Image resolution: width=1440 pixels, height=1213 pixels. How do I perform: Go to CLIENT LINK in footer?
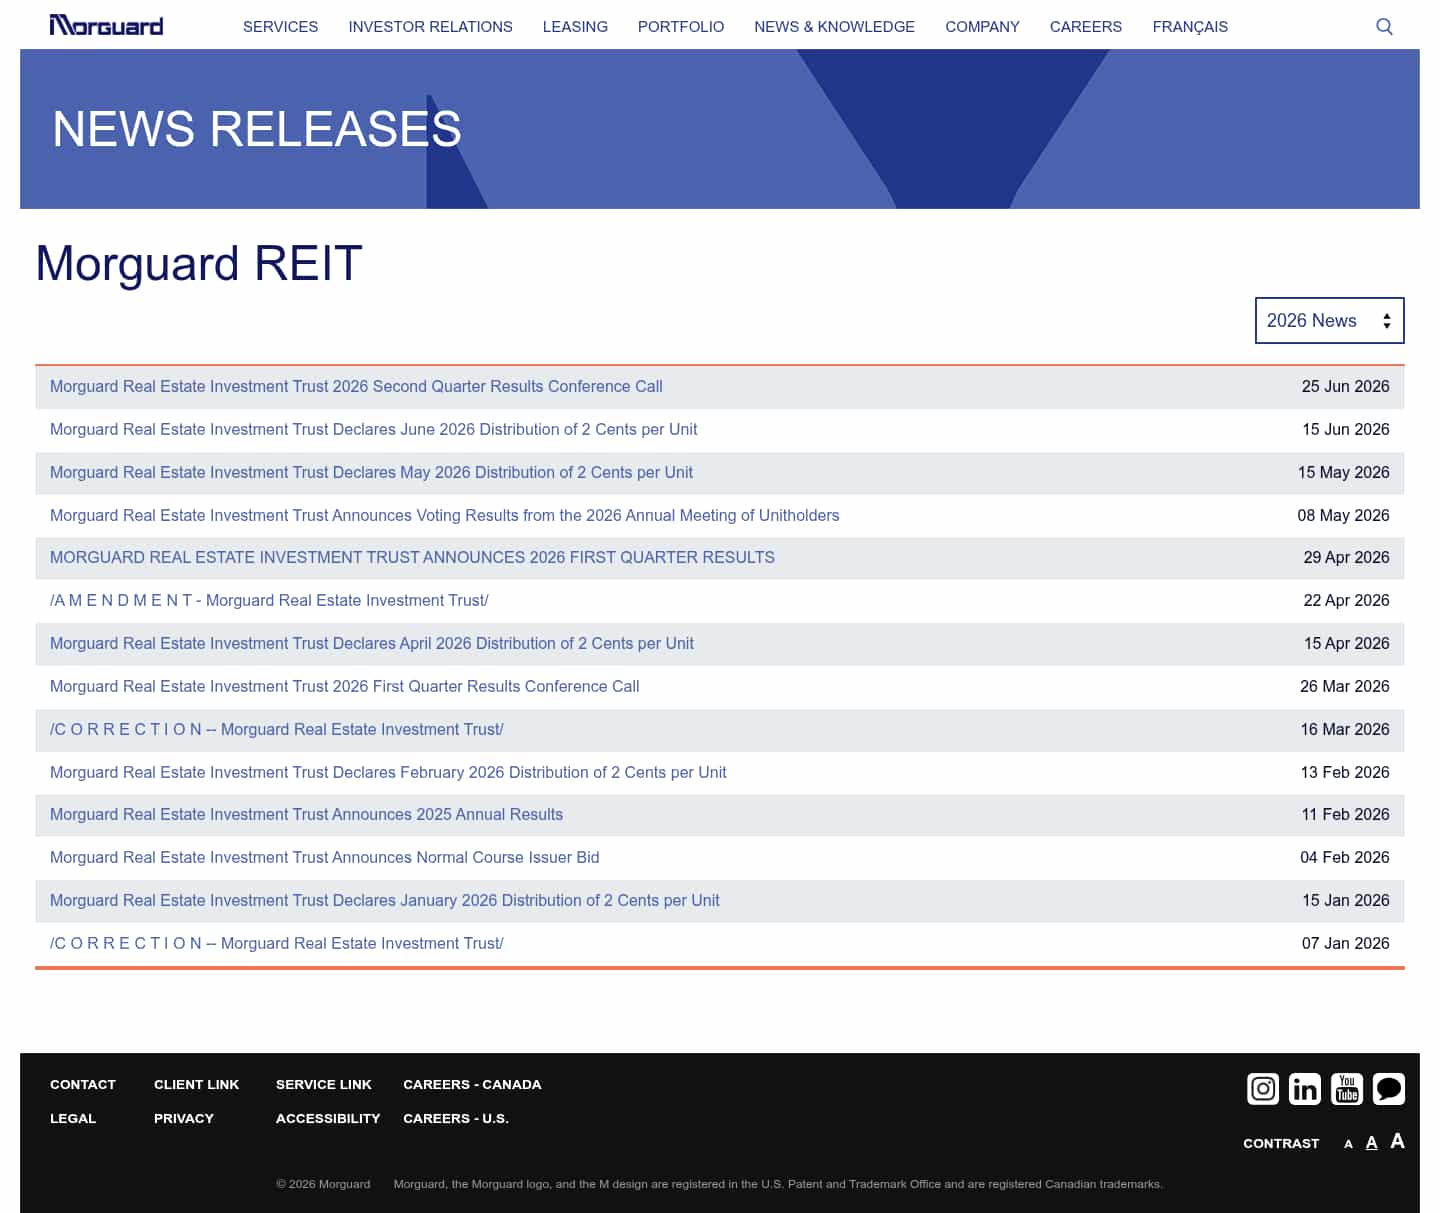(197, 1084)
